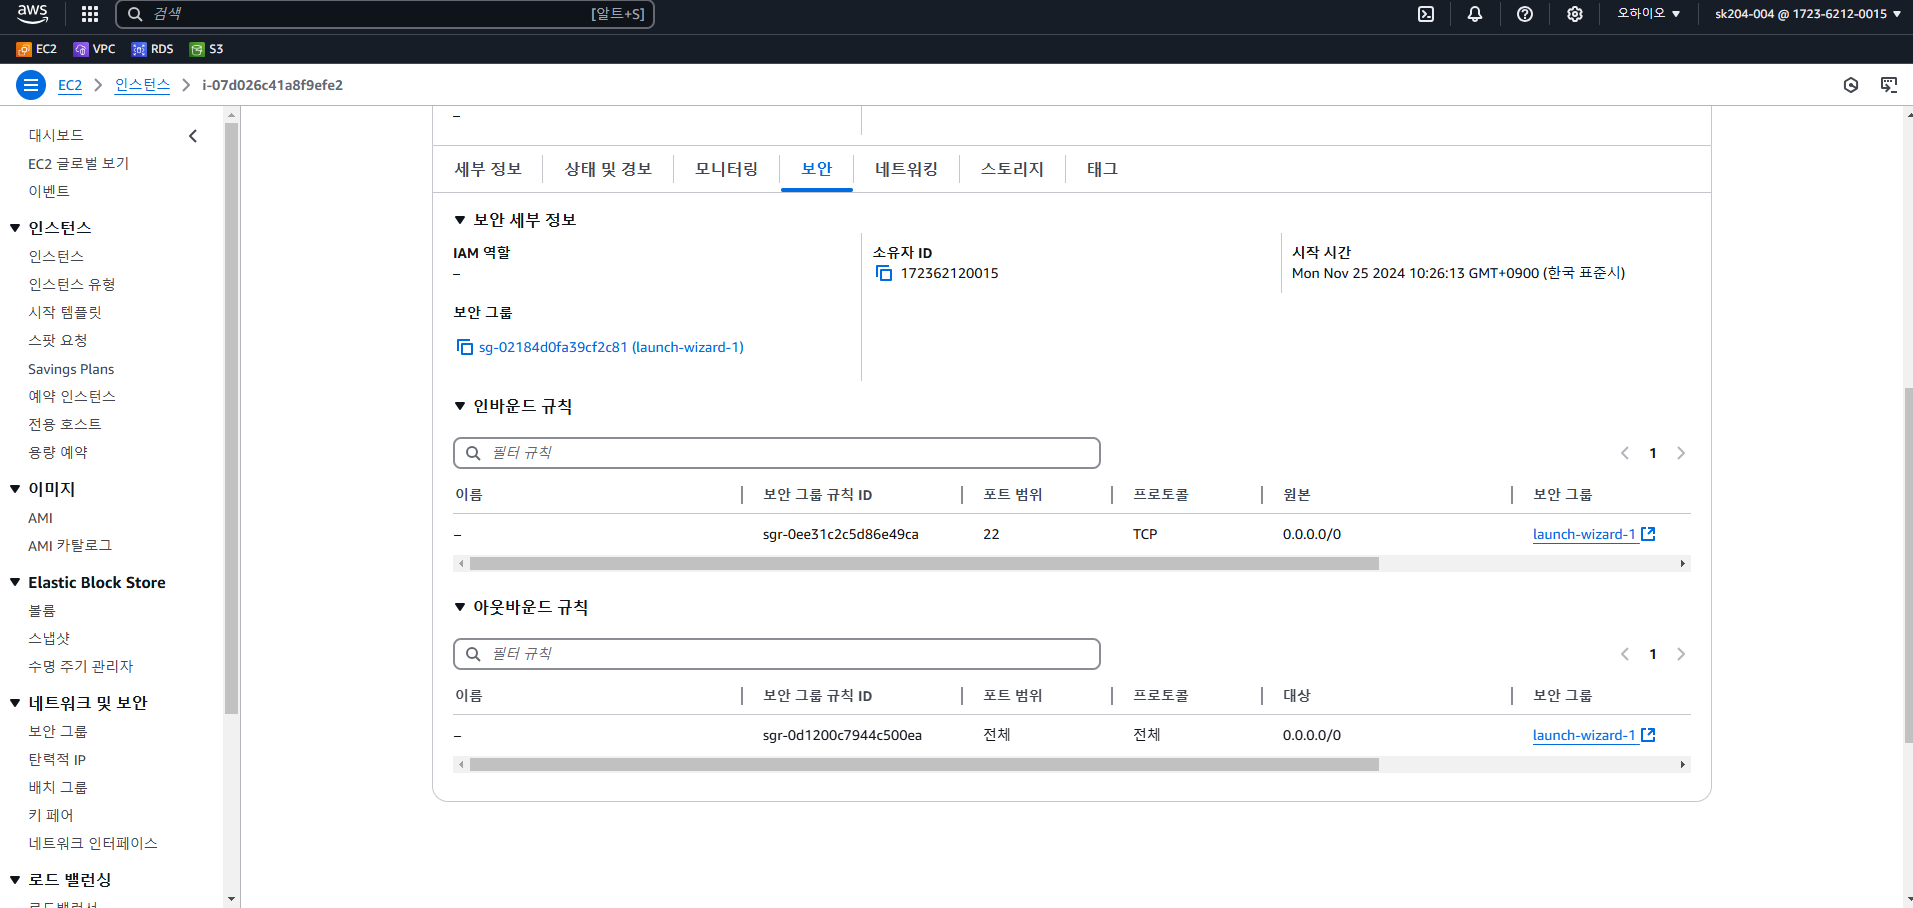1913x908 pixels.
Task: Open 시작 템플릿 in the sidebar
Action: (x=65, y=312)
